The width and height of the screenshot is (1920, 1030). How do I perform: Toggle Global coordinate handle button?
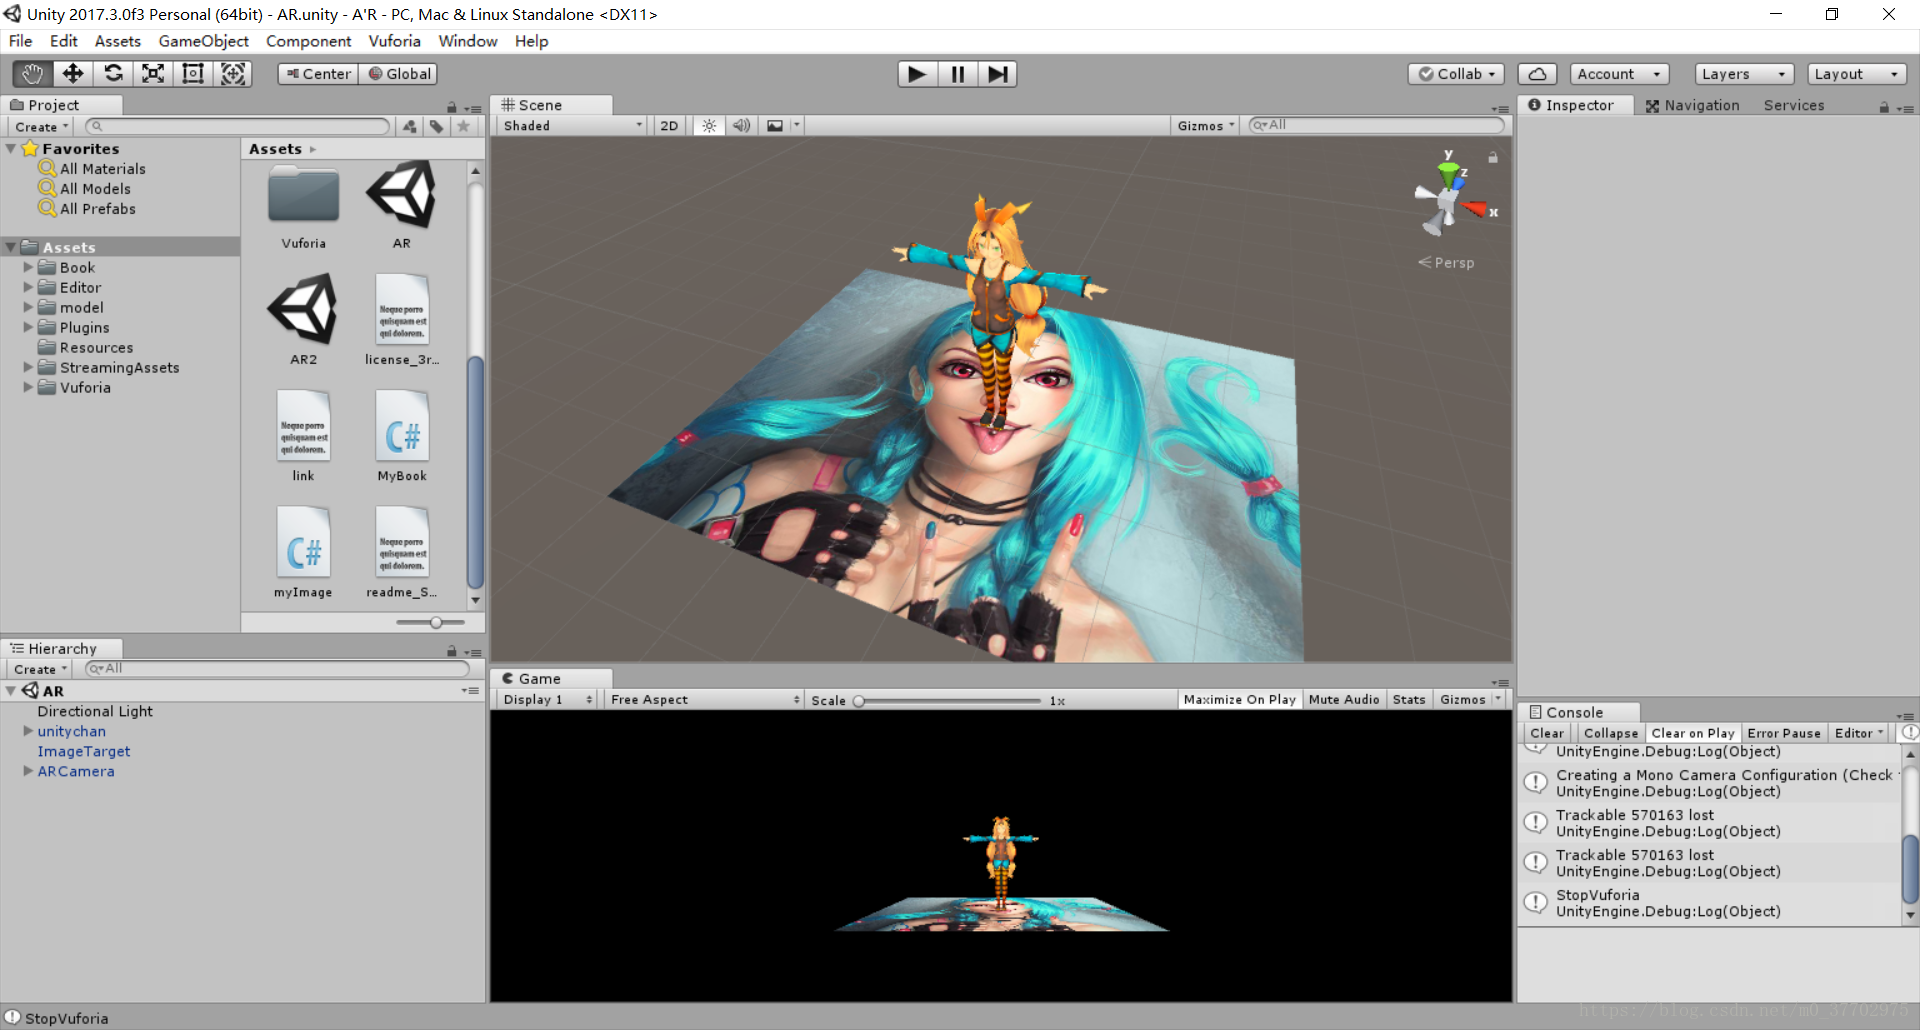400,74
